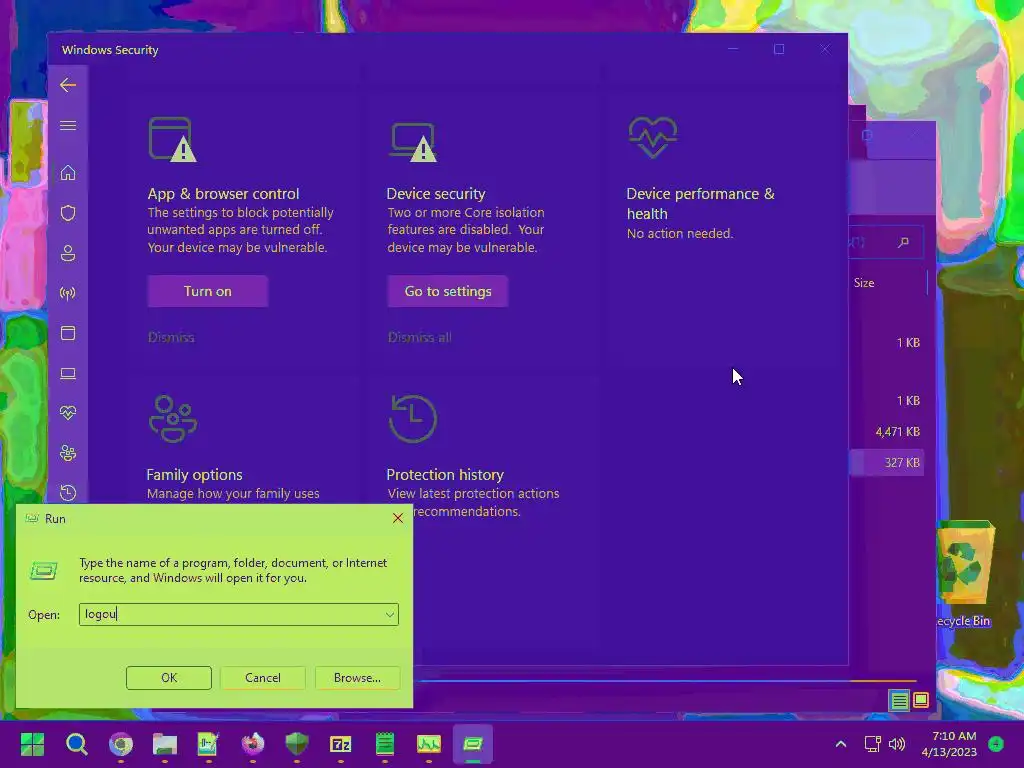
Task: Select the Run app in the taskbar
Action: pyautogui.click(x=473, y=744)
